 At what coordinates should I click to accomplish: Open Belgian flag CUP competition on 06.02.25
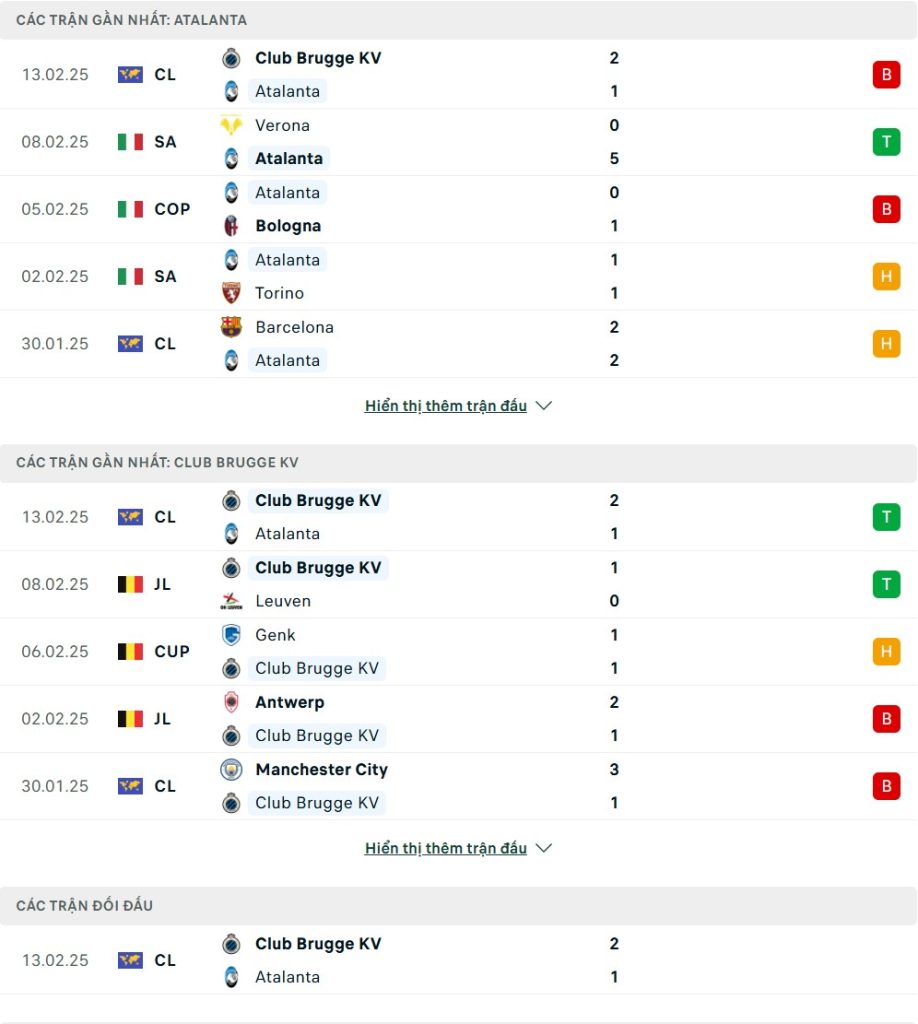tap(153, 652)
